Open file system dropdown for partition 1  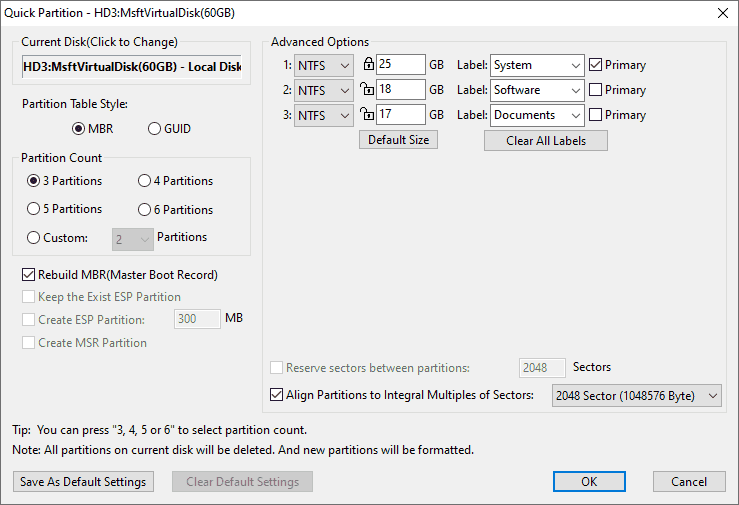pos(324,65)
